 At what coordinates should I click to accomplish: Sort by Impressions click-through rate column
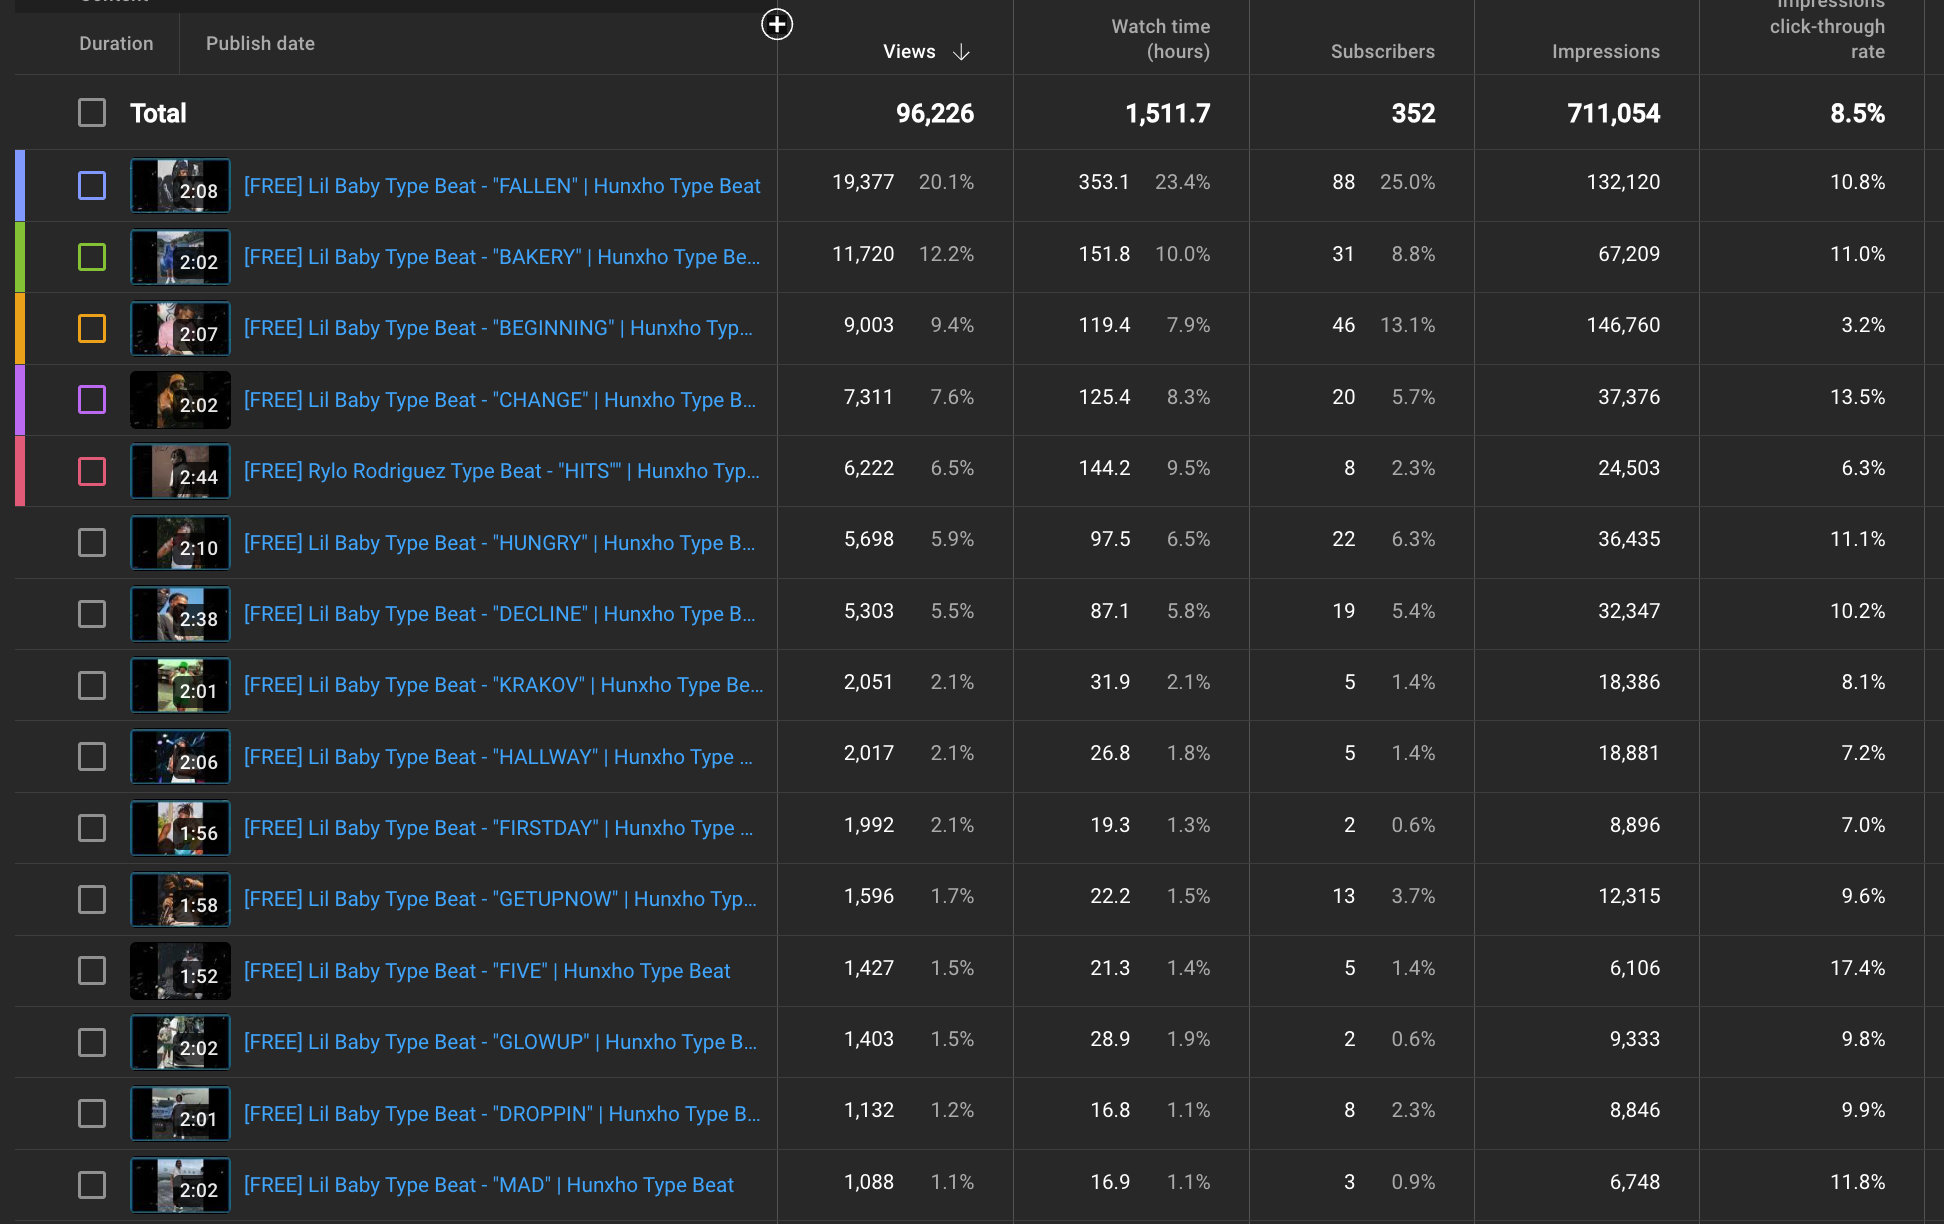1827,28
